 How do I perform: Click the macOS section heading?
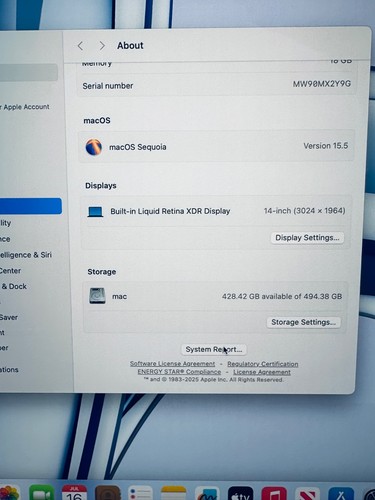tap(97, 121)
